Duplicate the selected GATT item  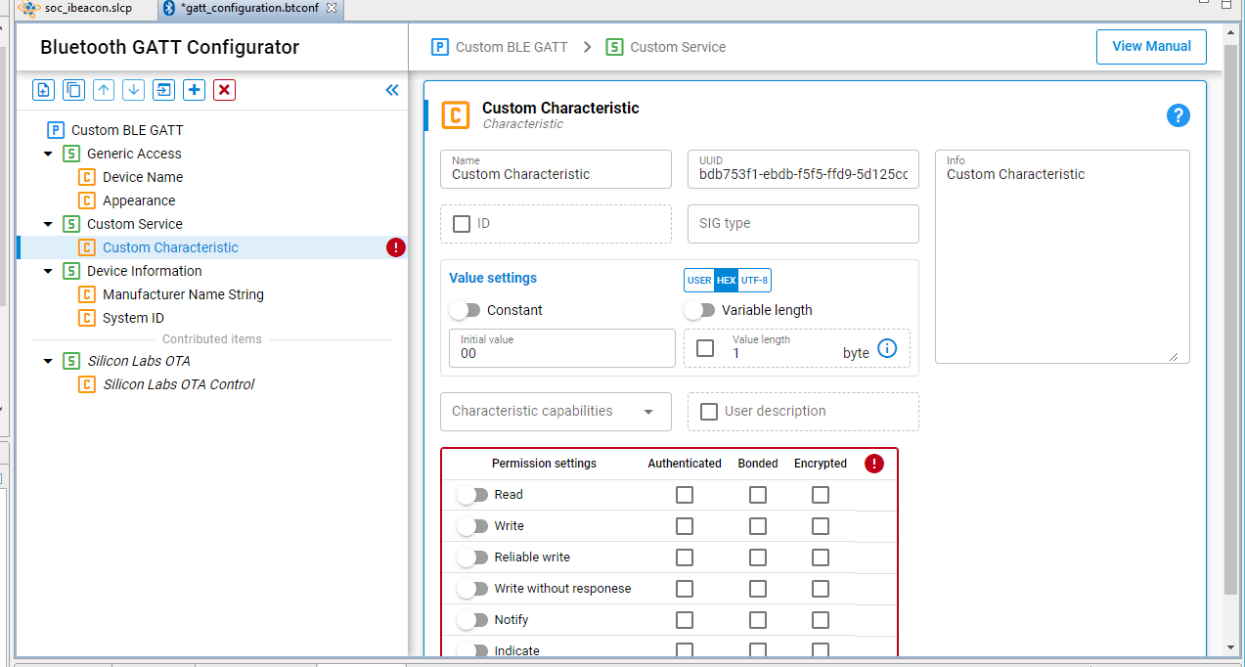[73, 89]
